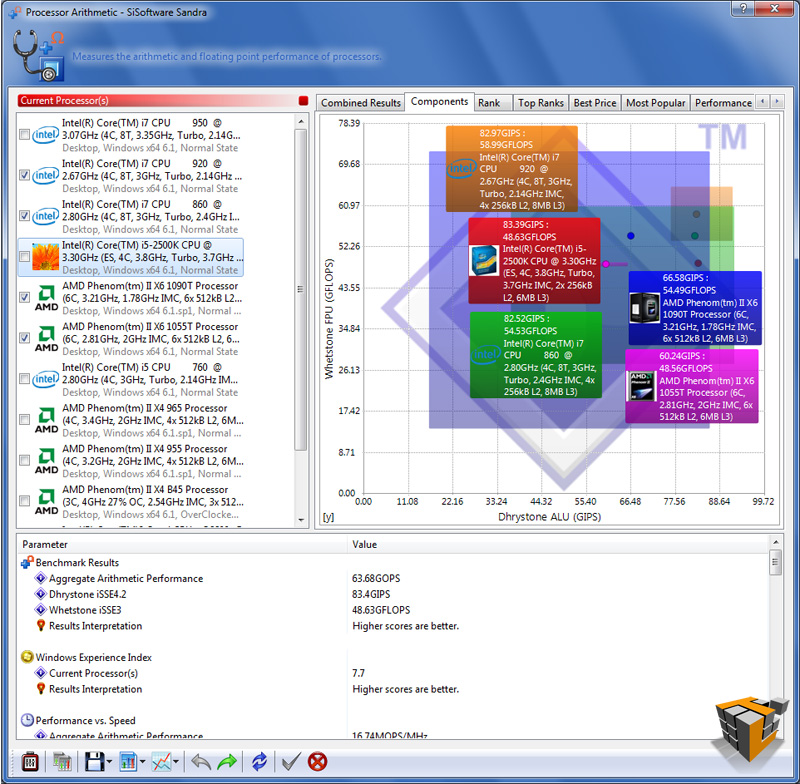
Task: Click the orange Core i7 920 chart label
Action: pyautogui.click(x=512, y=169)
